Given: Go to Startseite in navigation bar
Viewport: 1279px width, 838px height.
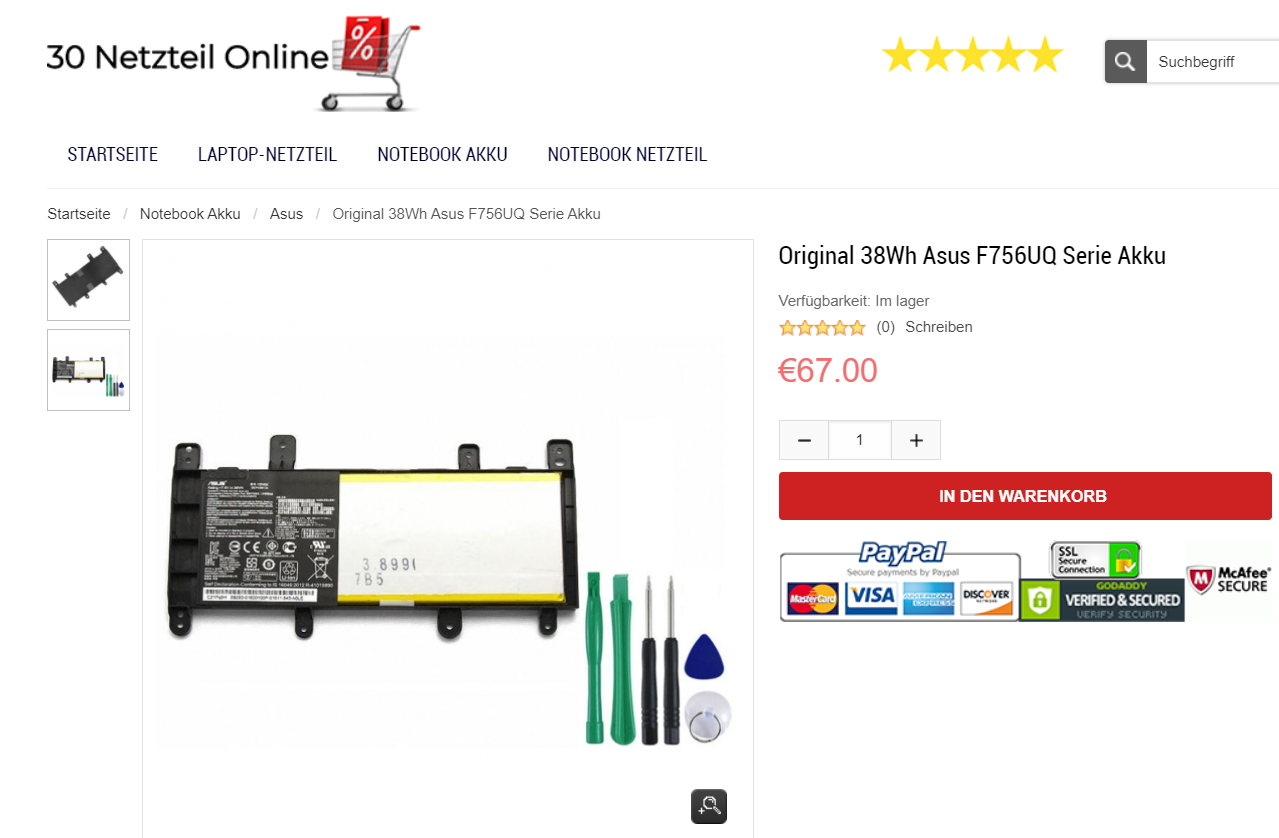Looking at the screenshot, I should point(113,154).
